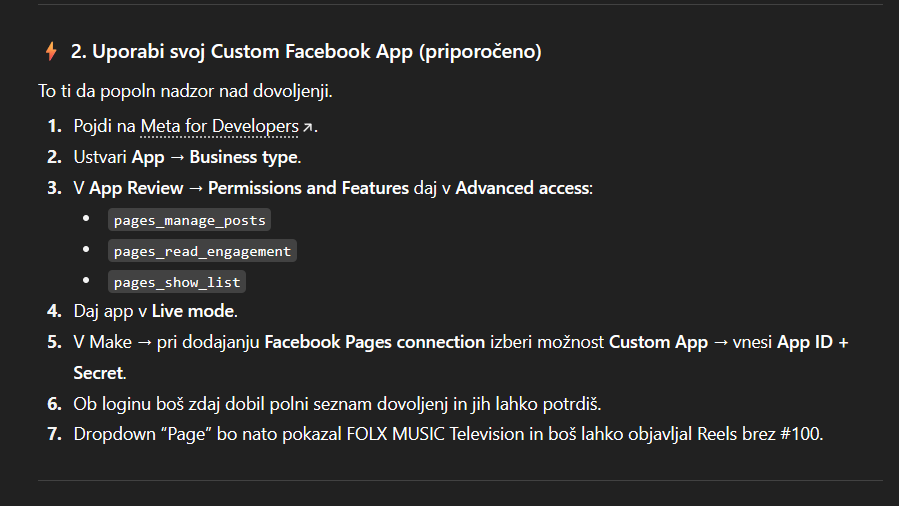Image resolution: width=899 pixels, height=506 pixels.
Task: Click the bold Business type text
Action: tap(244, 157)
